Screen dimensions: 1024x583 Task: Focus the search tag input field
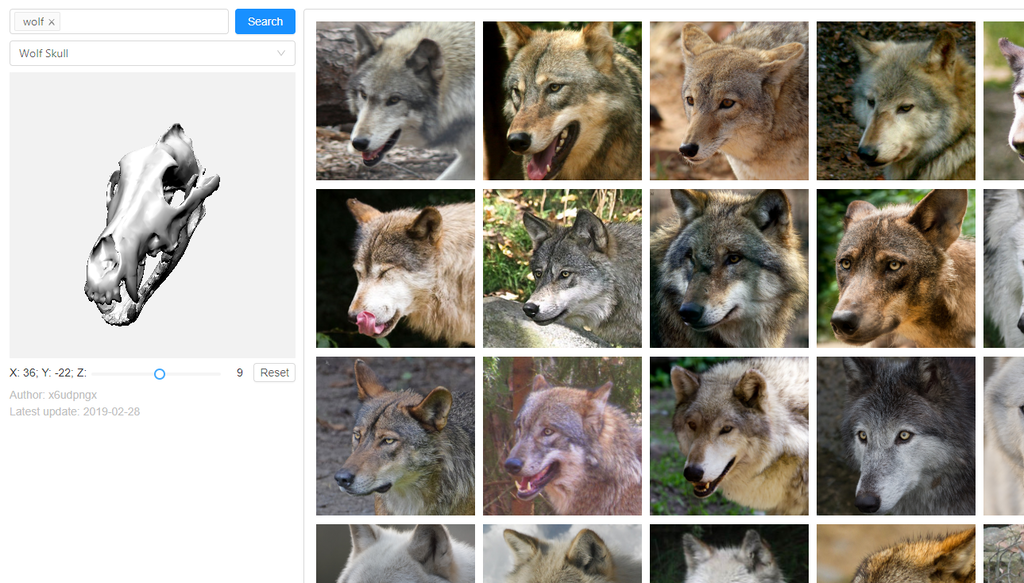(x=119, y=22)
